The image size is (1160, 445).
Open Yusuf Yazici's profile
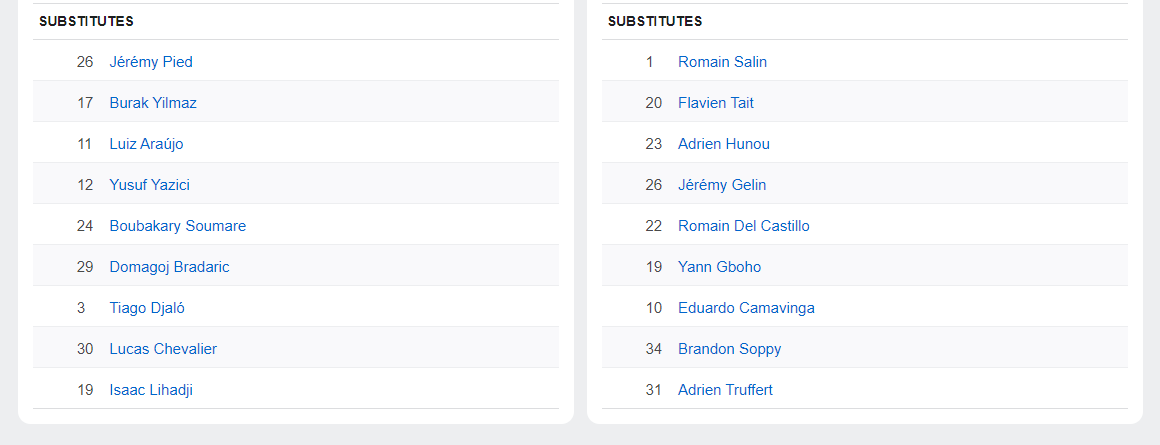(x=149, y=185)
